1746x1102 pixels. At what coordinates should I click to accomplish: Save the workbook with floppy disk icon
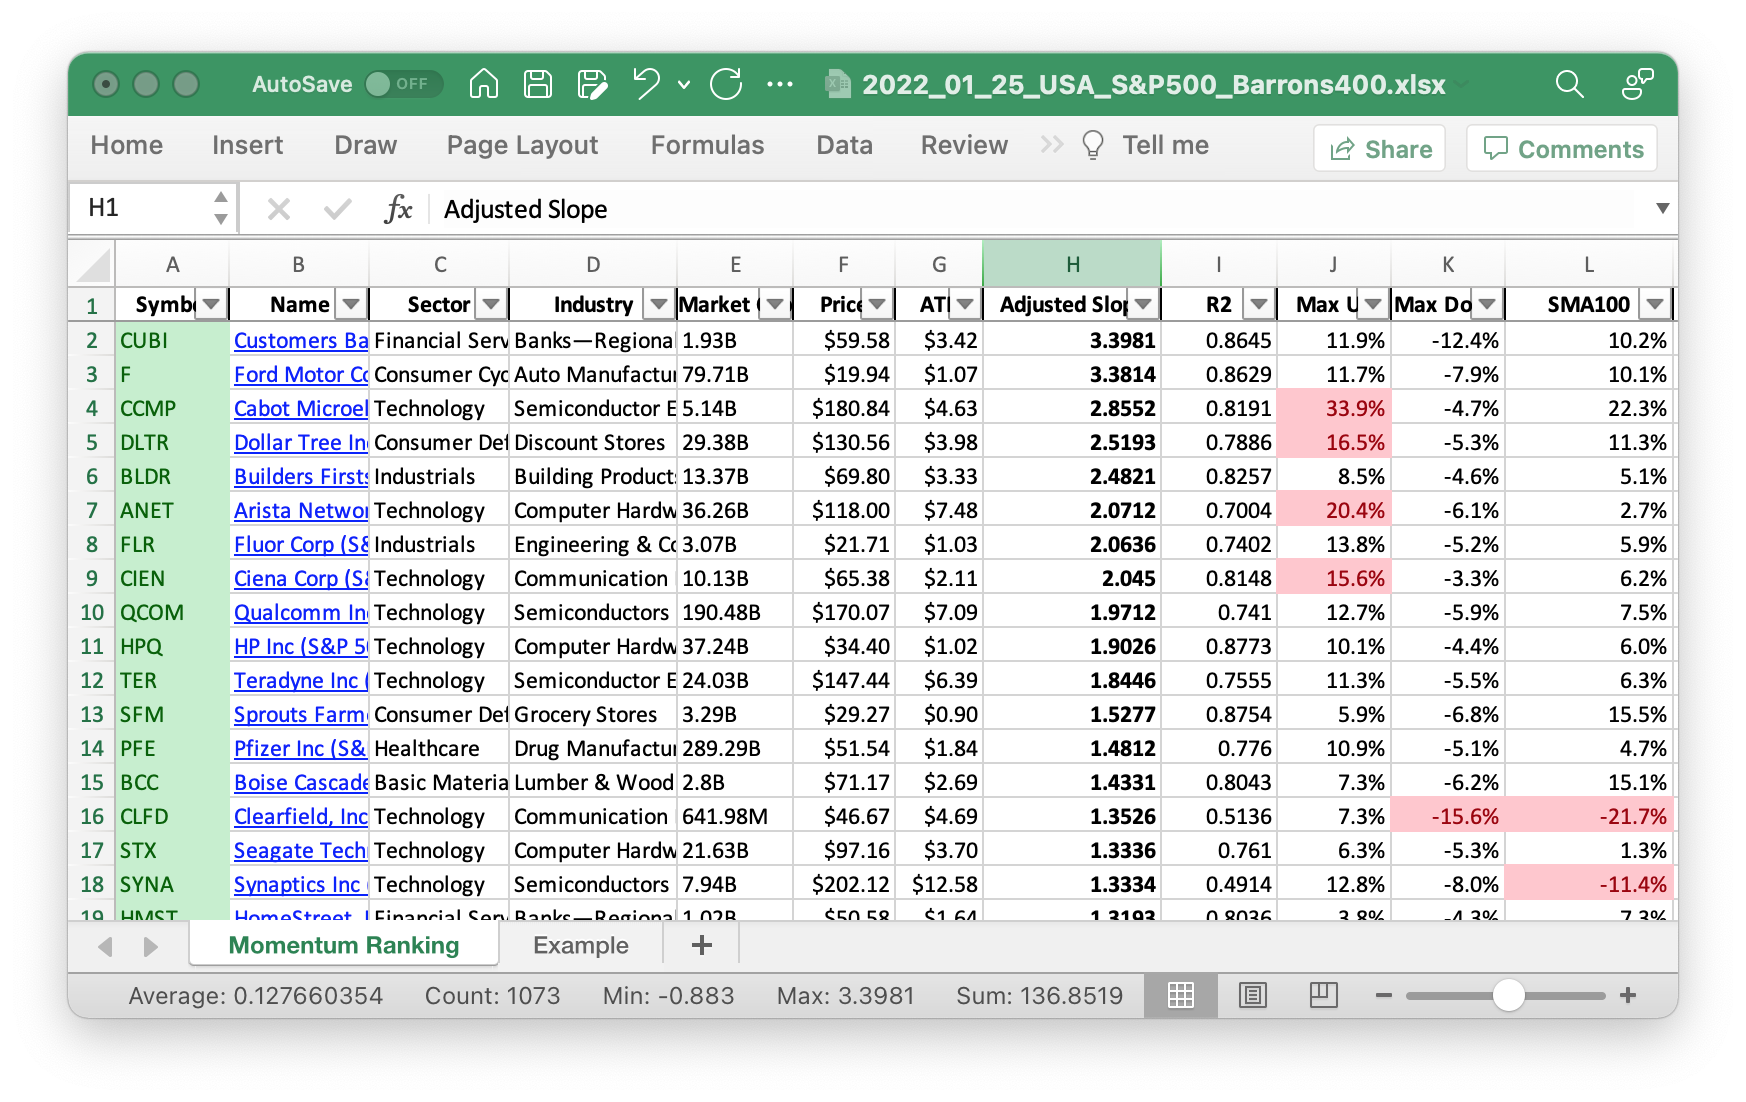pyautogui.click(x=538, y=84)
